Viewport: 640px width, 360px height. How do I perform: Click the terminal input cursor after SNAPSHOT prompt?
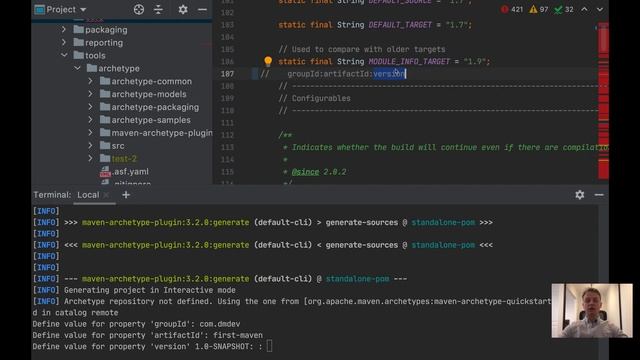[x=269, y=347]
